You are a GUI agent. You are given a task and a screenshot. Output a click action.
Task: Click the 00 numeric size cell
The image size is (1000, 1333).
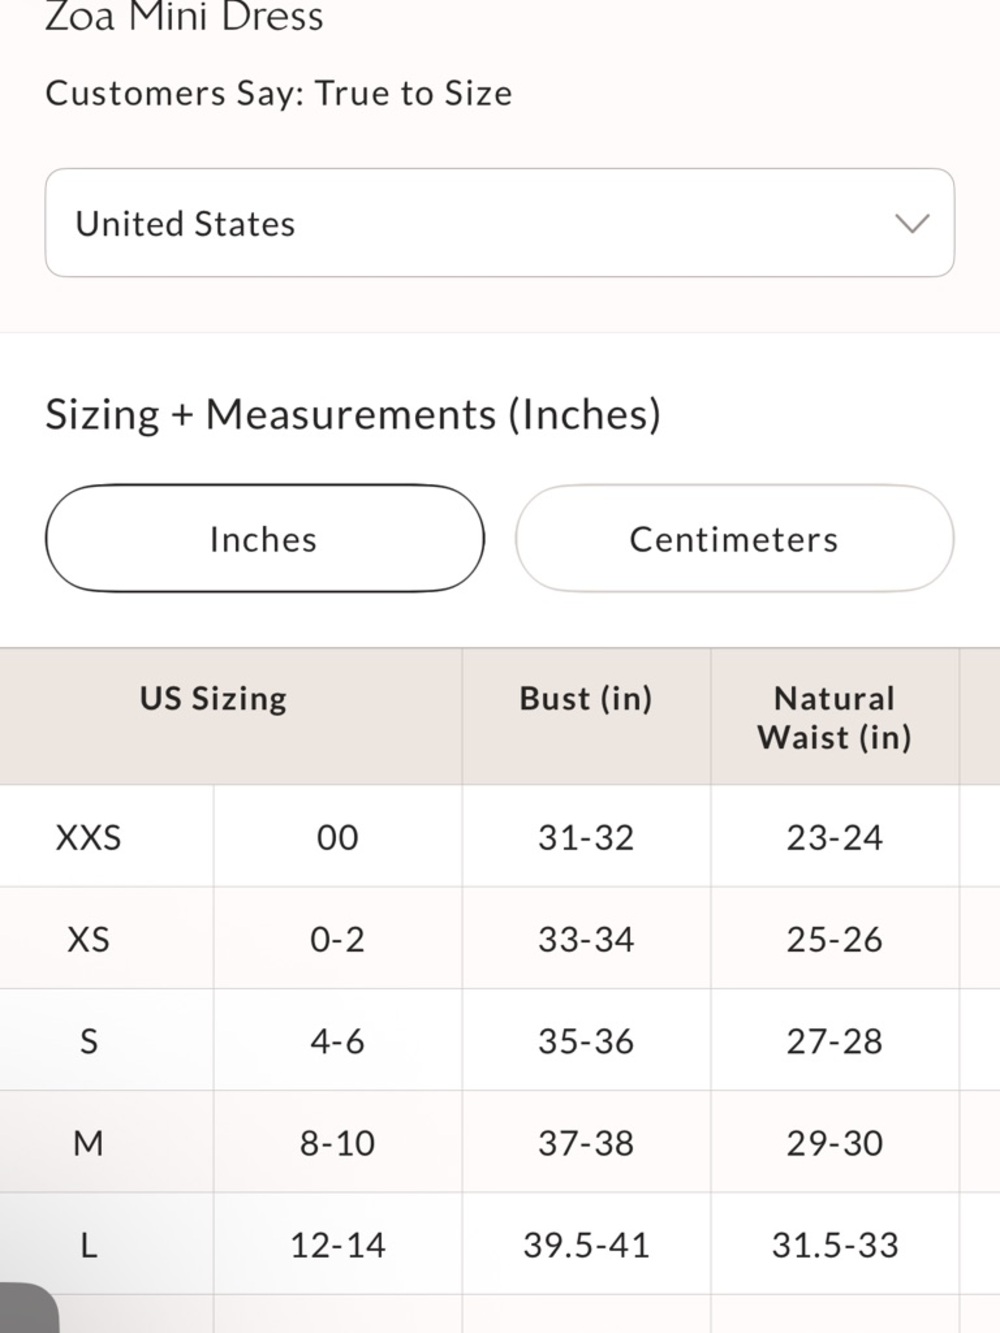[x=337, y=837]
